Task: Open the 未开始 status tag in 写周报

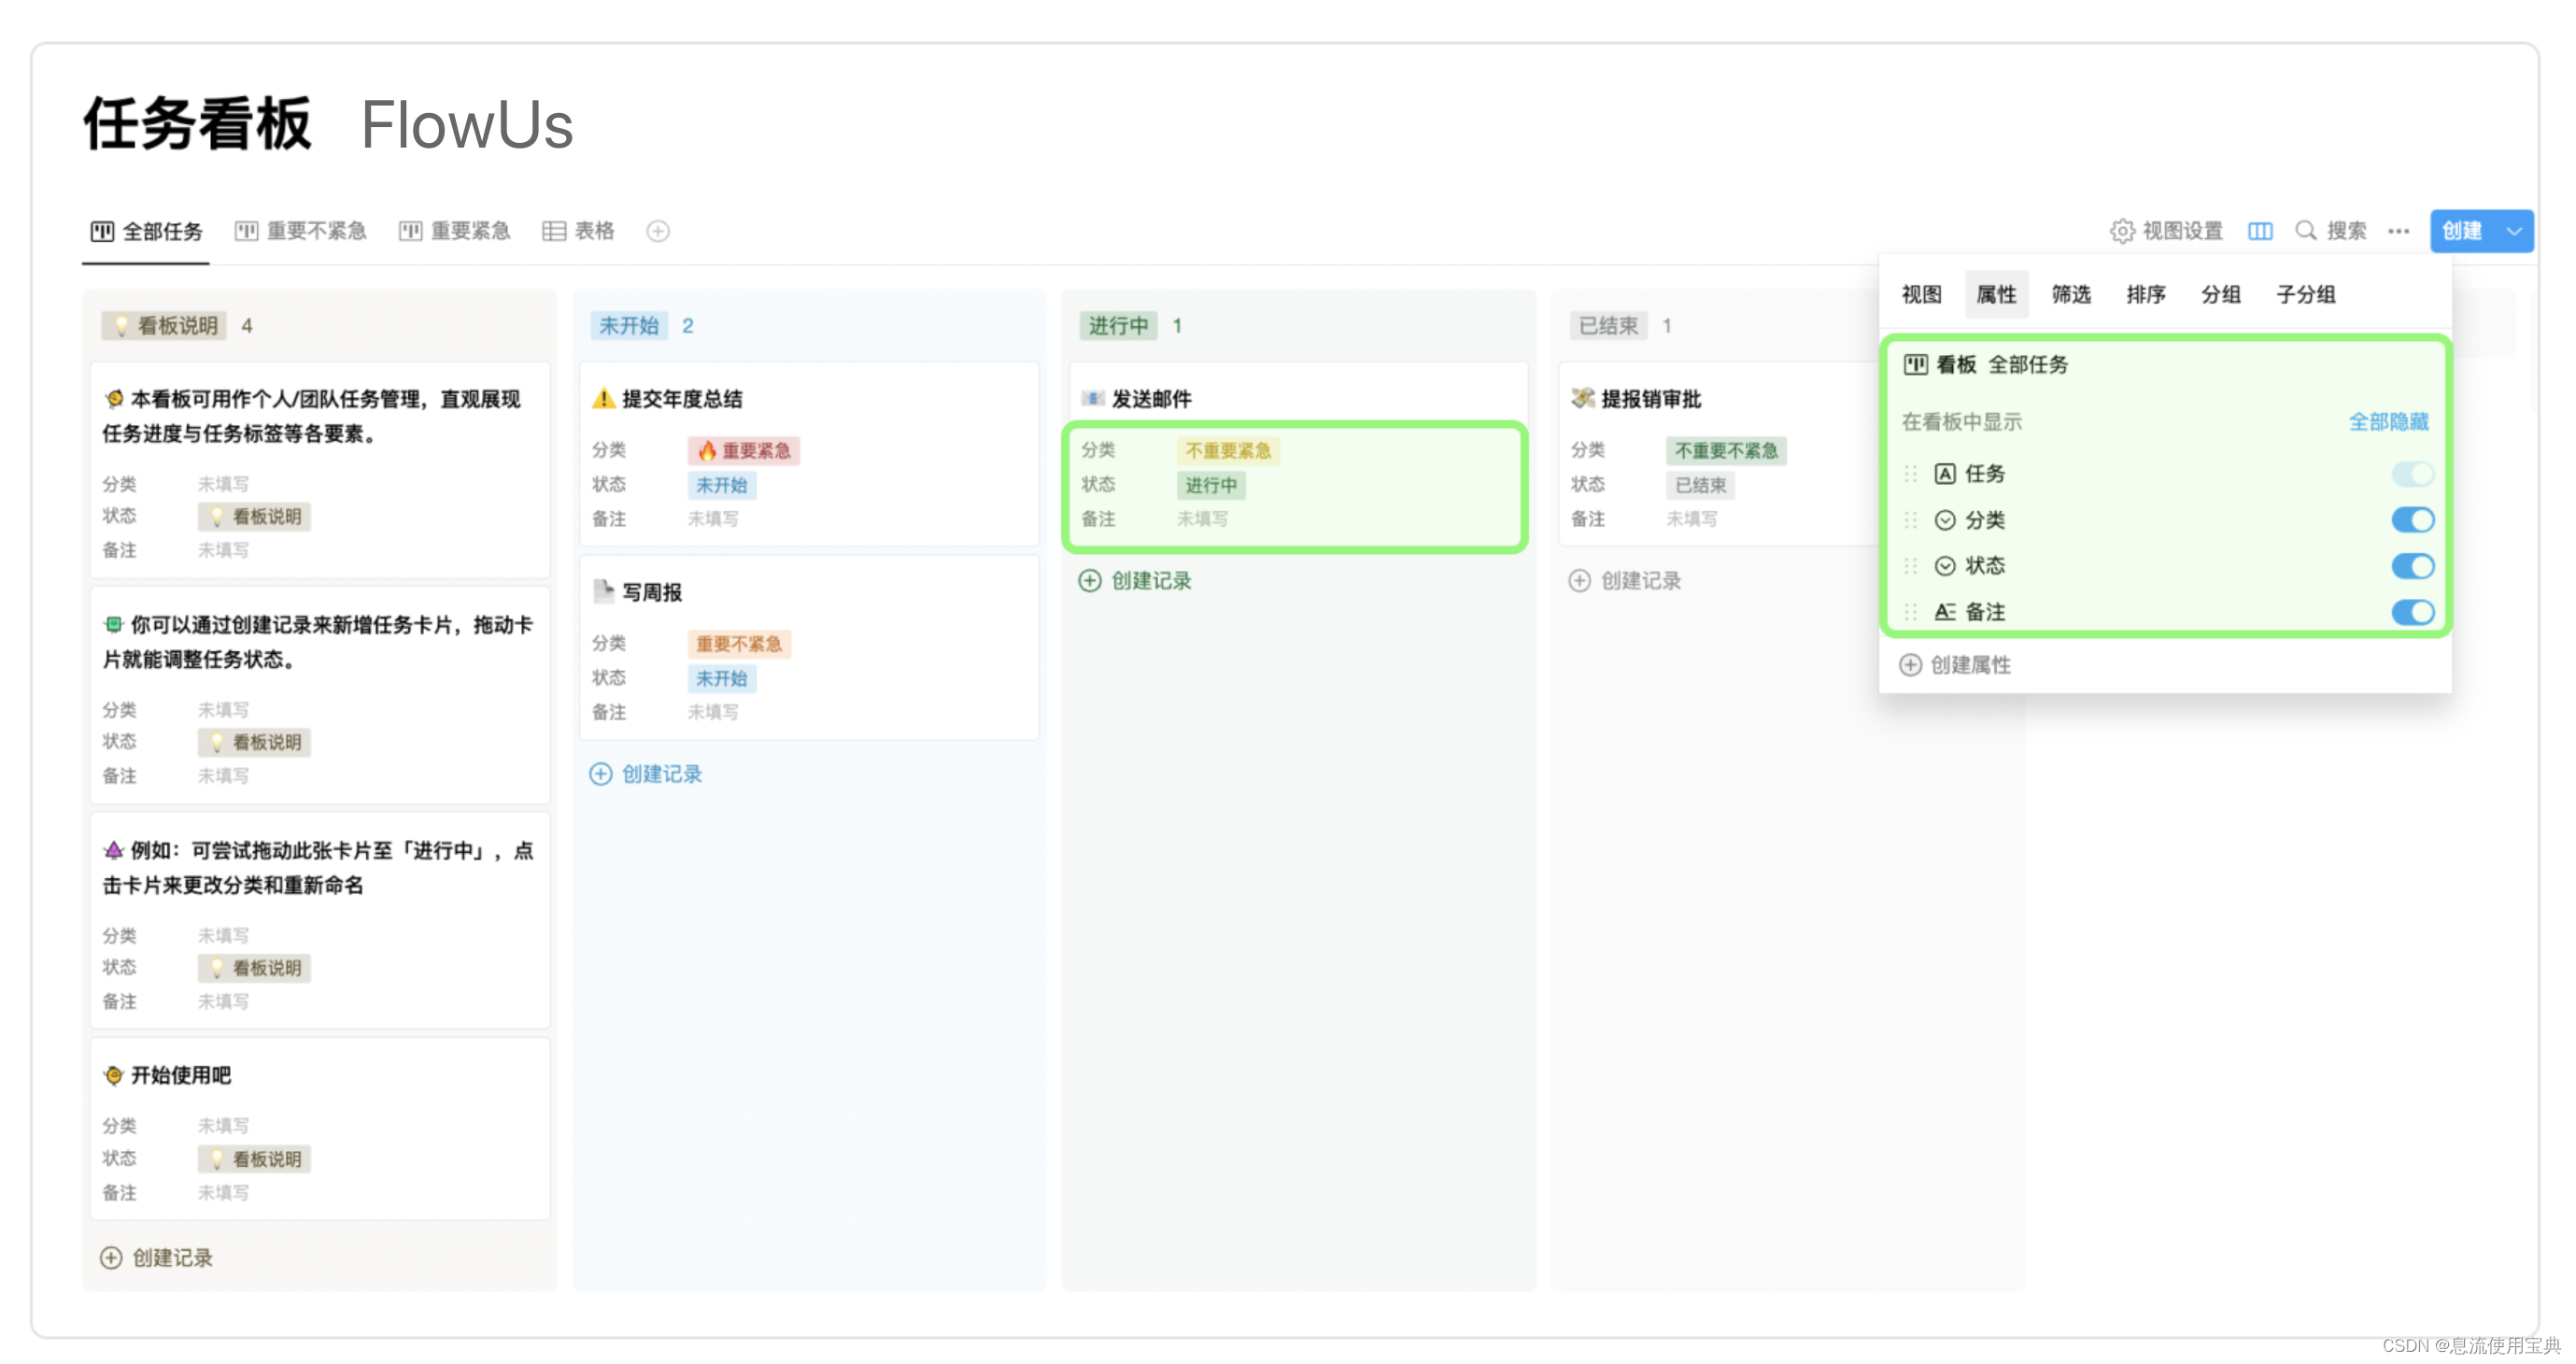Action: [x=721, y=679]
